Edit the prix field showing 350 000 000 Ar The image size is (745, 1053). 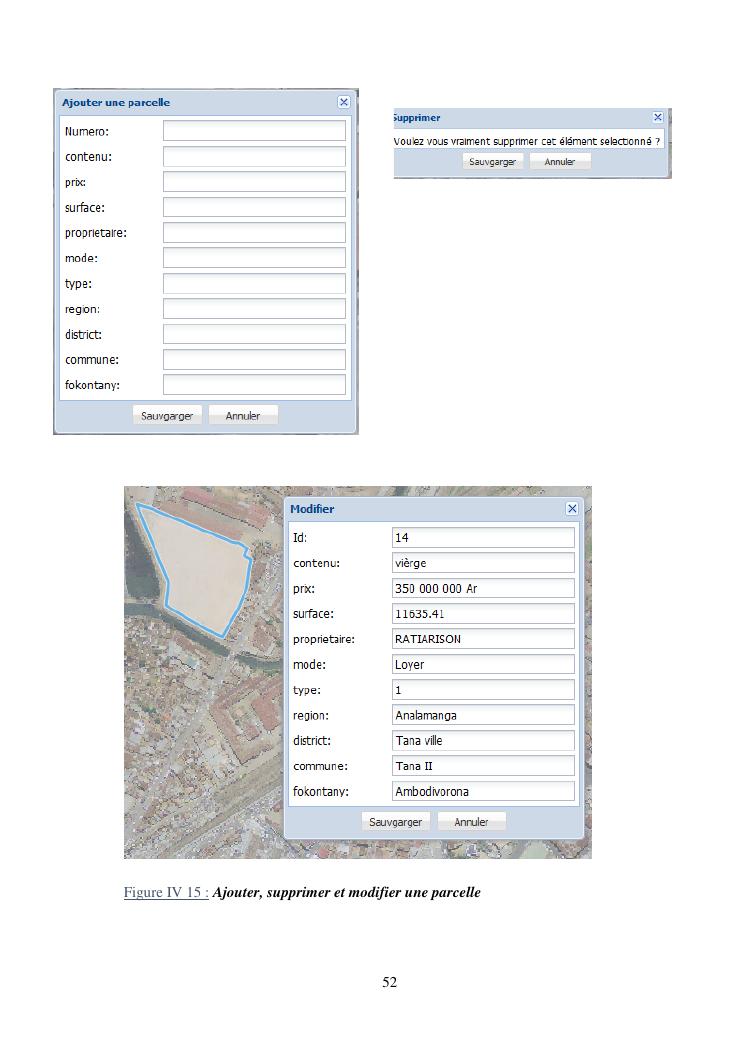(483, 589)
